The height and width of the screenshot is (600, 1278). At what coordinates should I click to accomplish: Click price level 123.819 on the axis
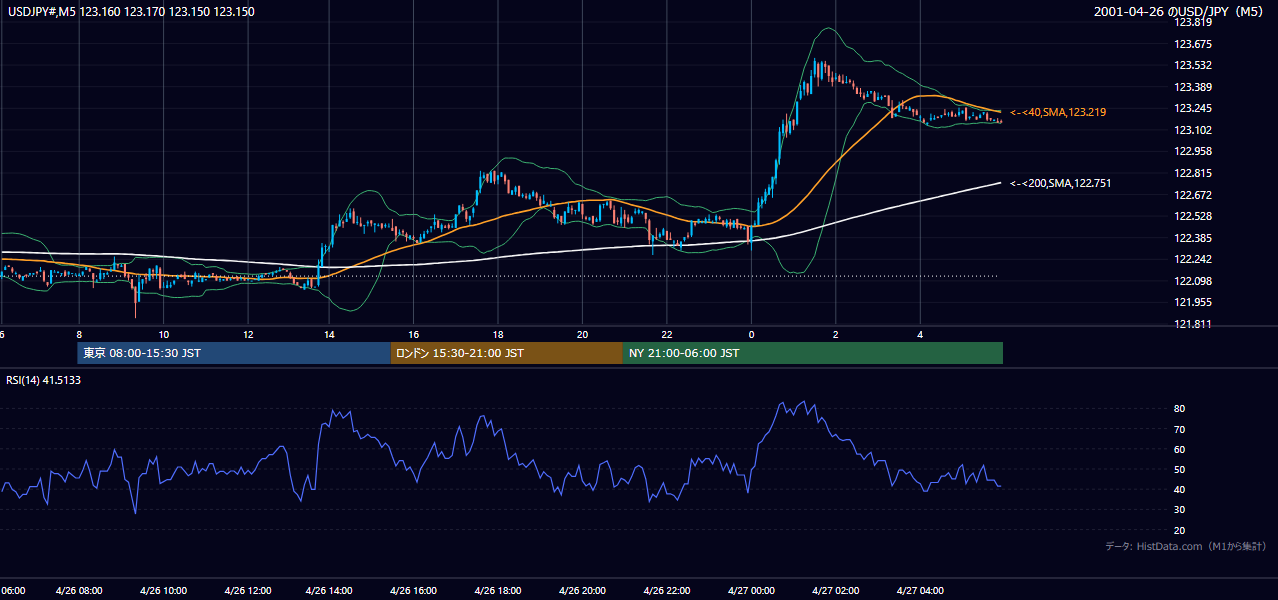(x=1193, y=22)
